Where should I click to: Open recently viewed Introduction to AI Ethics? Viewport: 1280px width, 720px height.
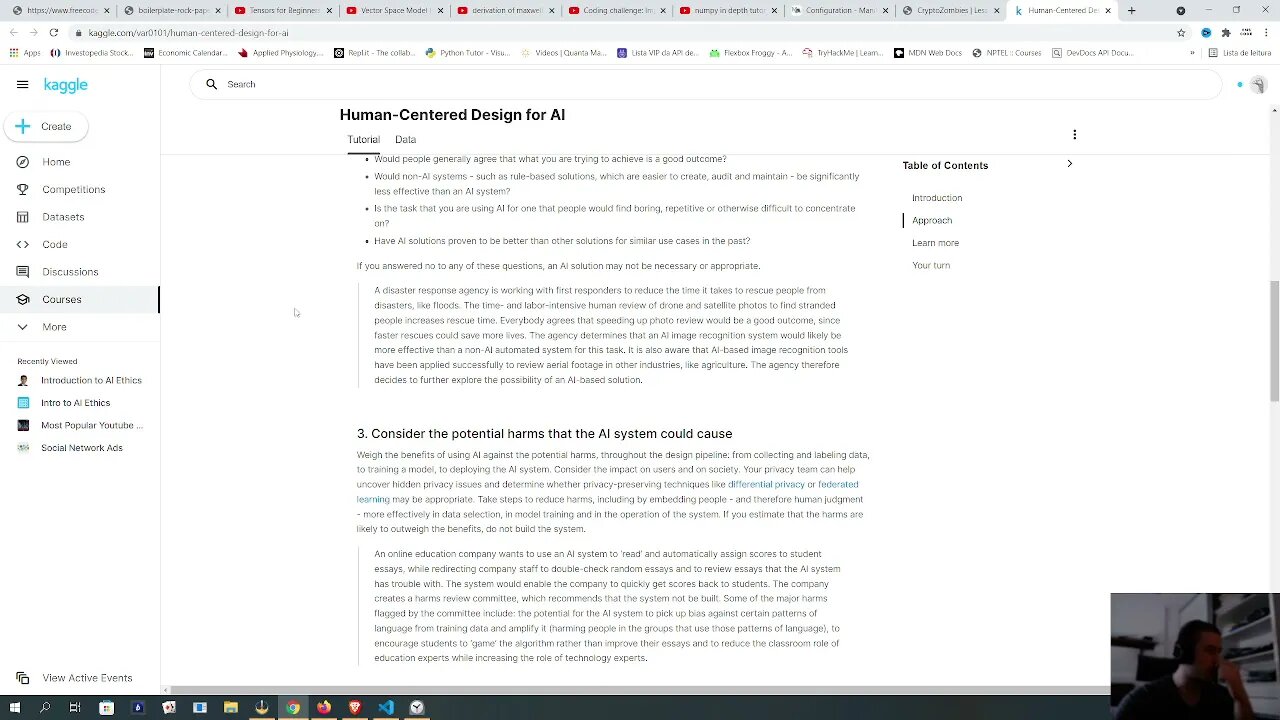point(91,380)
